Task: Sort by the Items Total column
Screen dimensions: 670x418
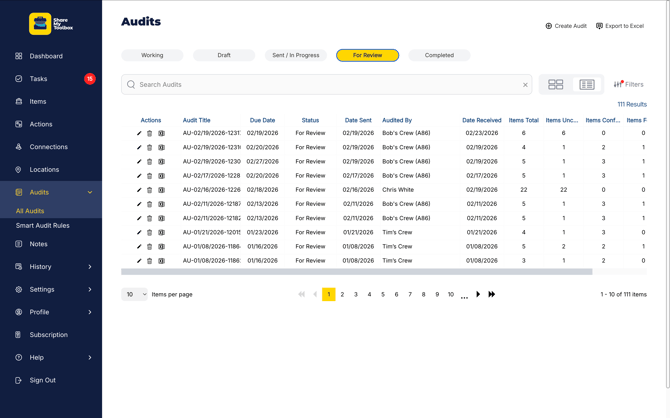Action: [523, 120]
